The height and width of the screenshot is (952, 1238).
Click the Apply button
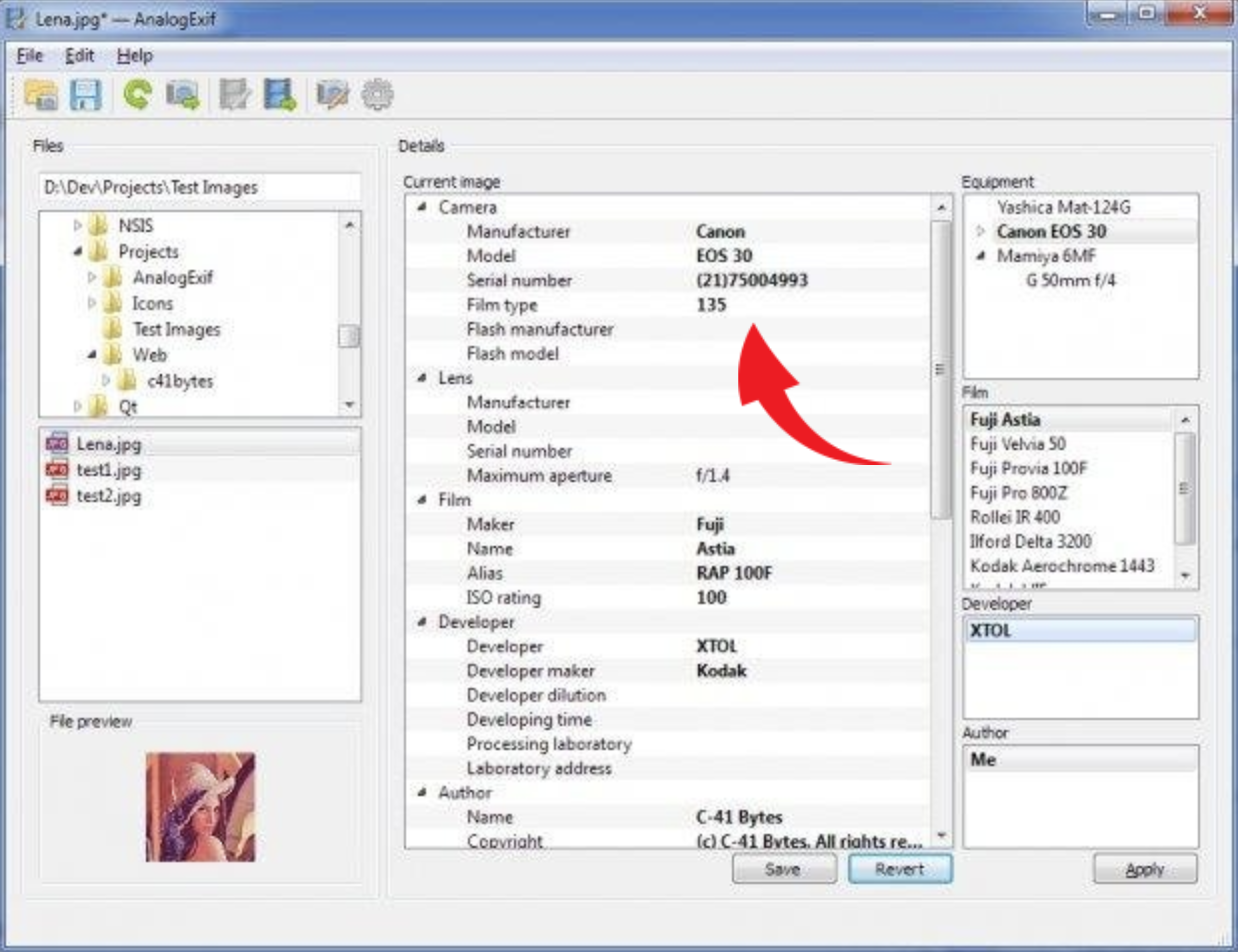[1145, 869]
